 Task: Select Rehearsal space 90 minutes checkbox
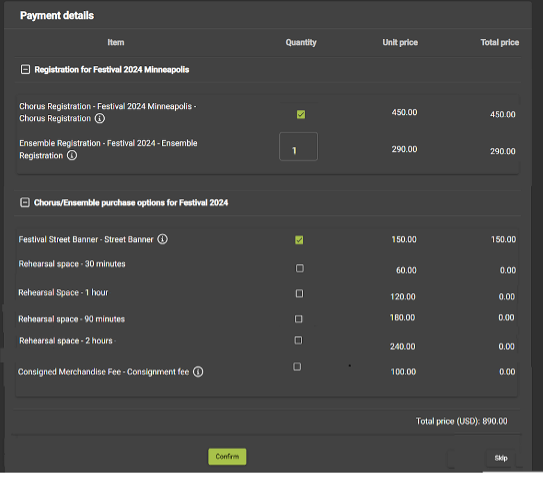[x=298, y=319]
